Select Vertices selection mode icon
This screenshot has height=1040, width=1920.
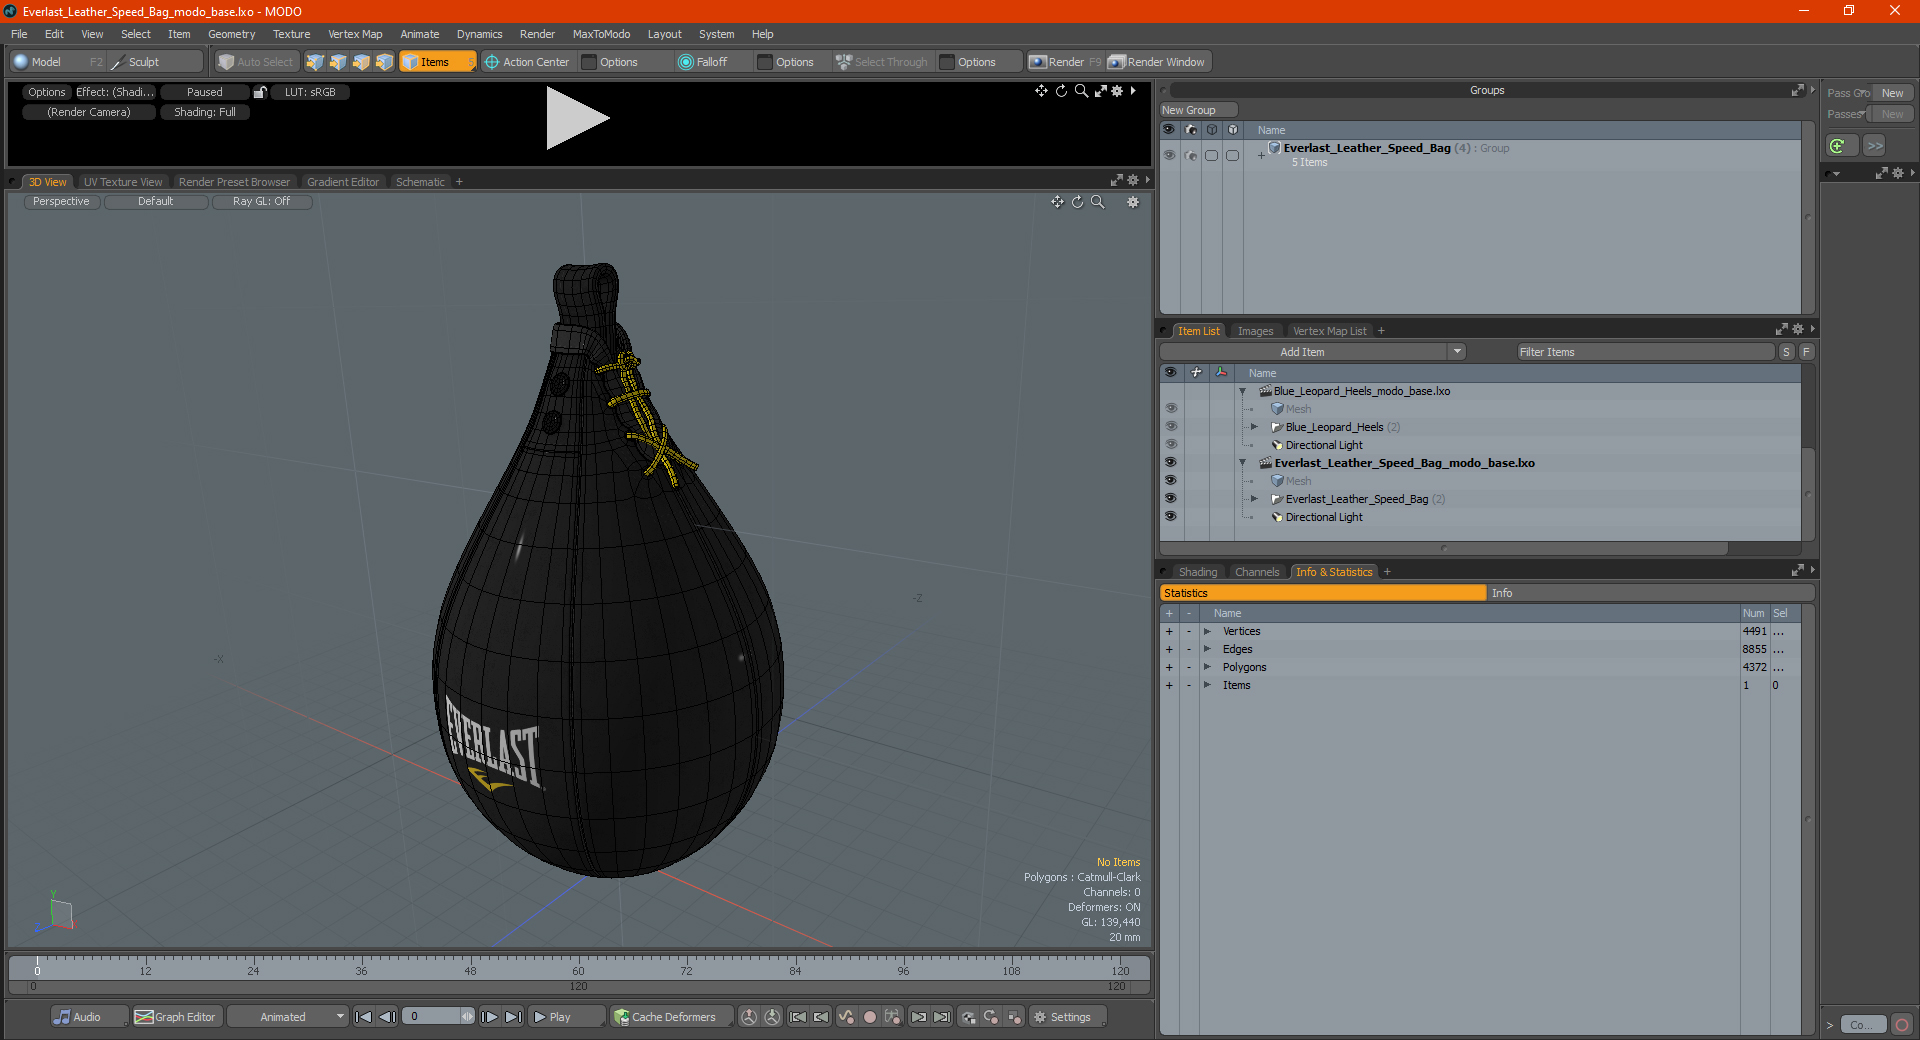coord(315,62)
